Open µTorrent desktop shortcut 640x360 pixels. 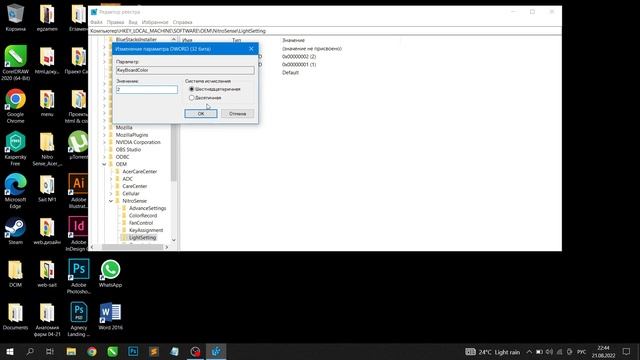click(78, 145)
